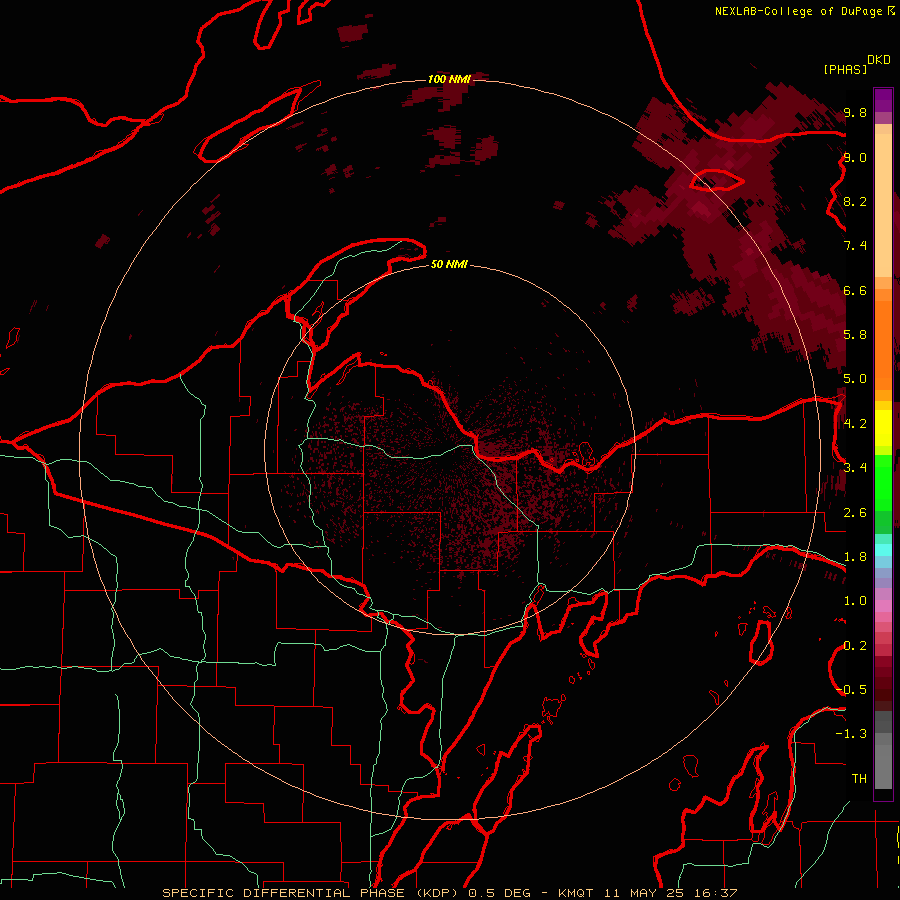Screen dimensions: 900x900
Task: Click the 9.8 value on the color scale
Action: (x=855, y=113)
